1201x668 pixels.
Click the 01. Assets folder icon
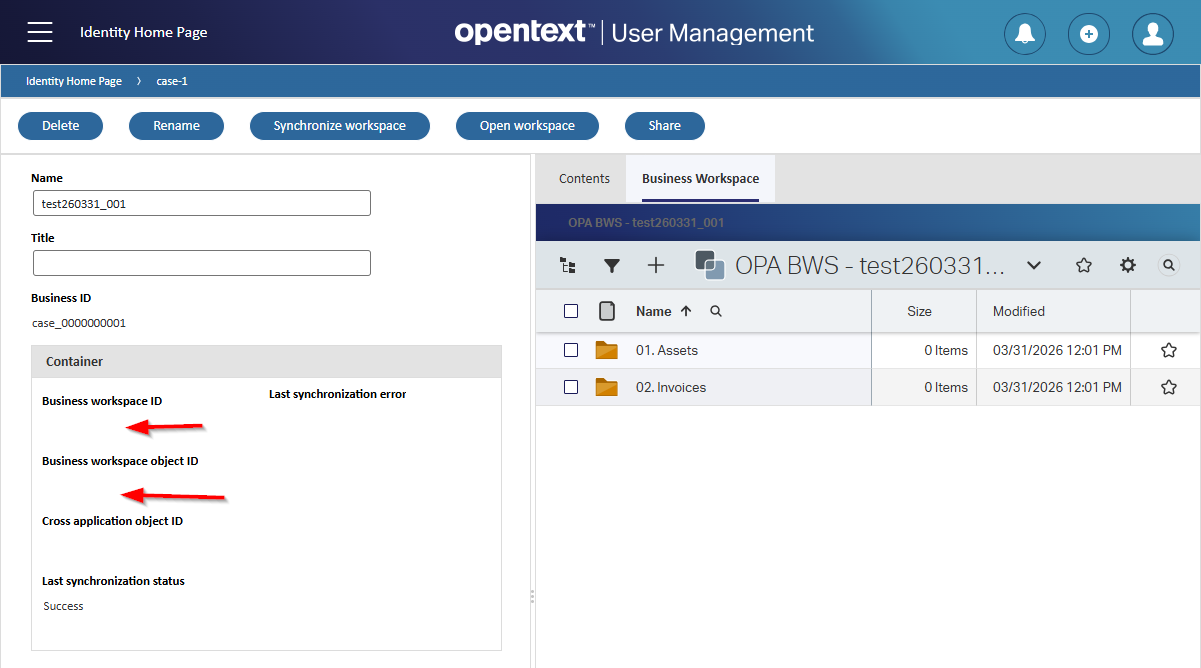coord(606,350)
